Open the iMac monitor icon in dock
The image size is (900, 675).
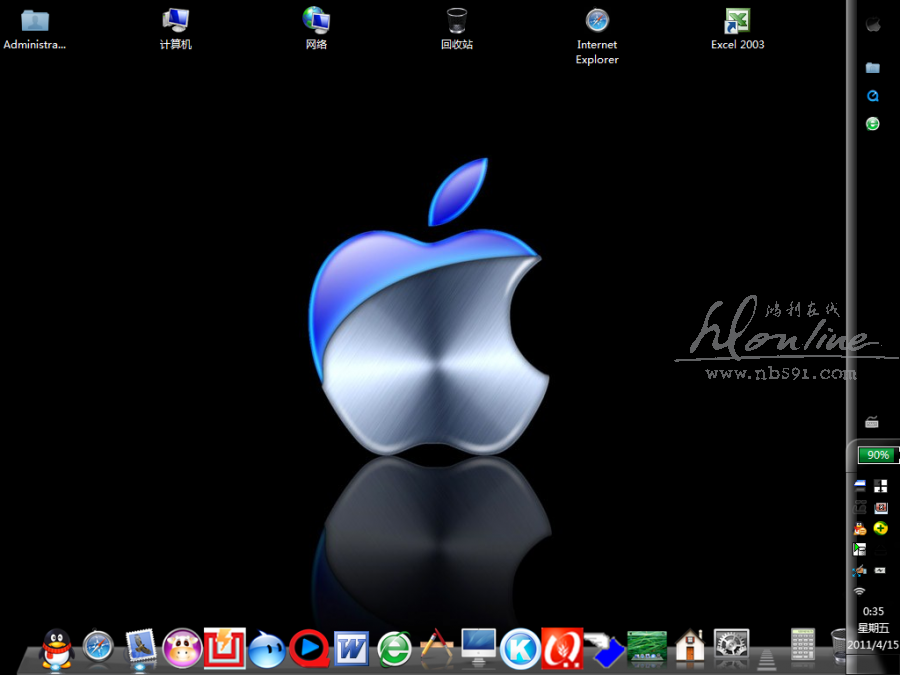tap(478, 647)
